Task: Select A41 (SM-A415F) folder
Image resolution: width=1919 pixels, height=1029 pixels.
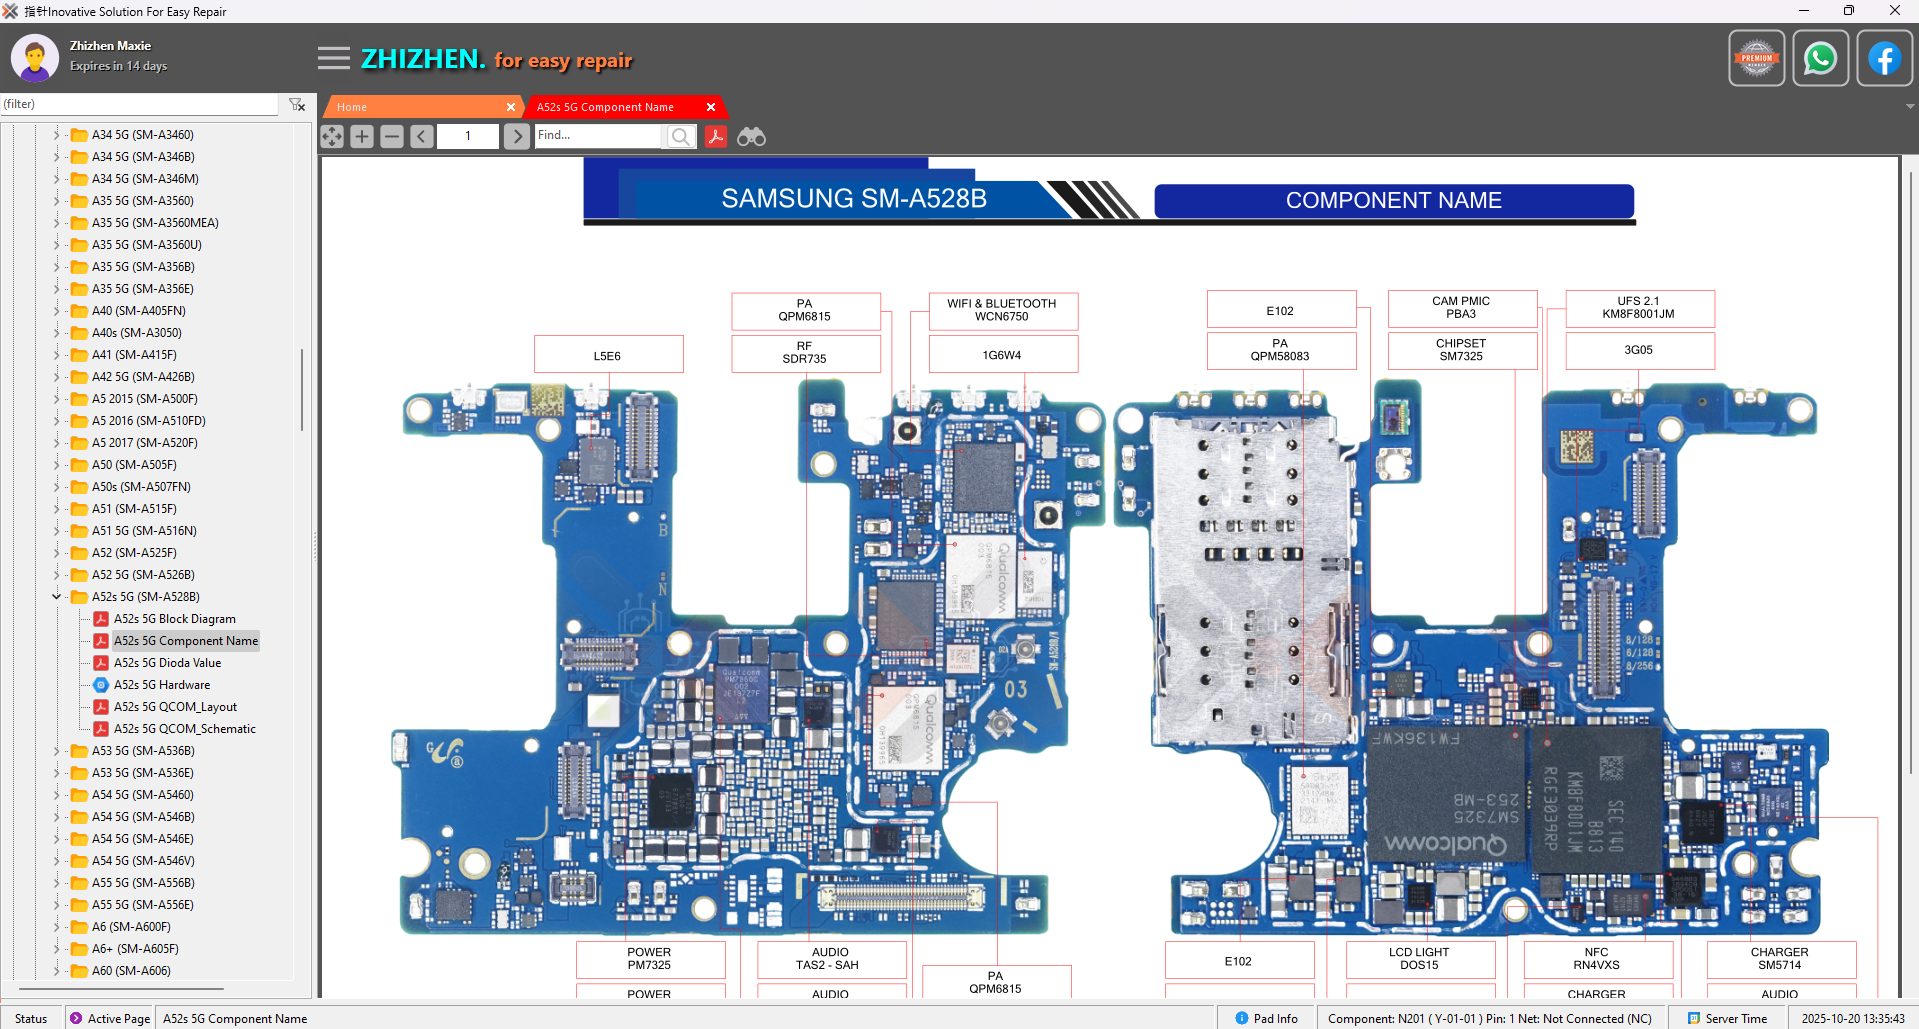Action: click(x=134, y=355)
